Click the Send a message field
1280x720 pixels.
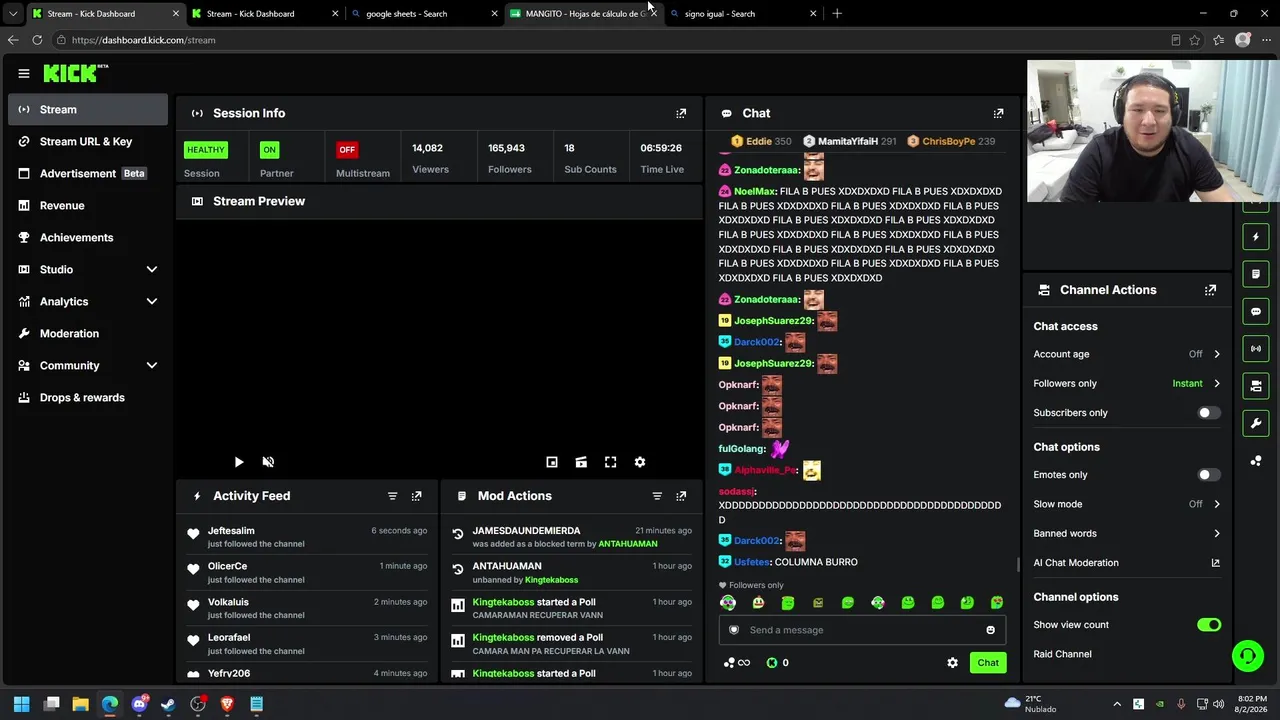pos(862,630)
